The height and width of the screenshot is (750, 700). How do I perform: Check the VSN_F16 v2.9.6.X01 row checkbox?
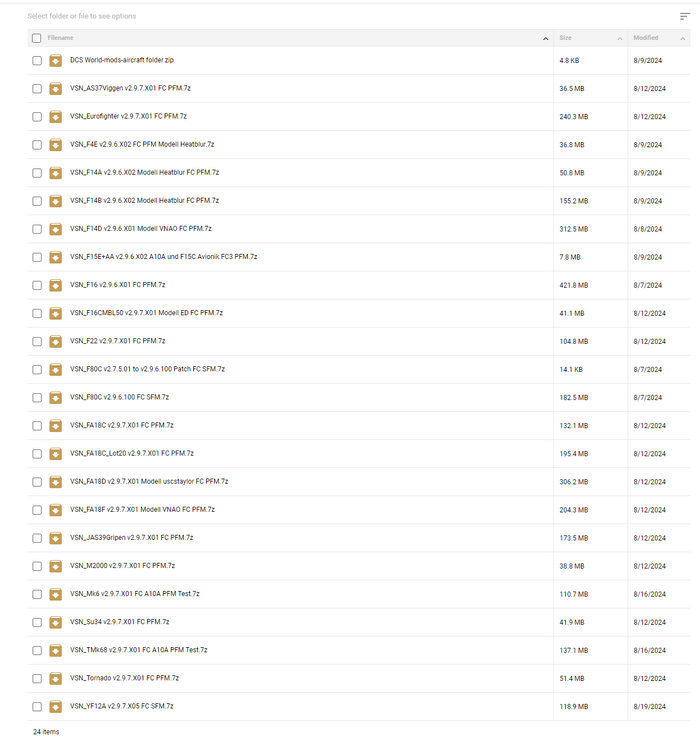pyautogui.click(x=37, y=286)
